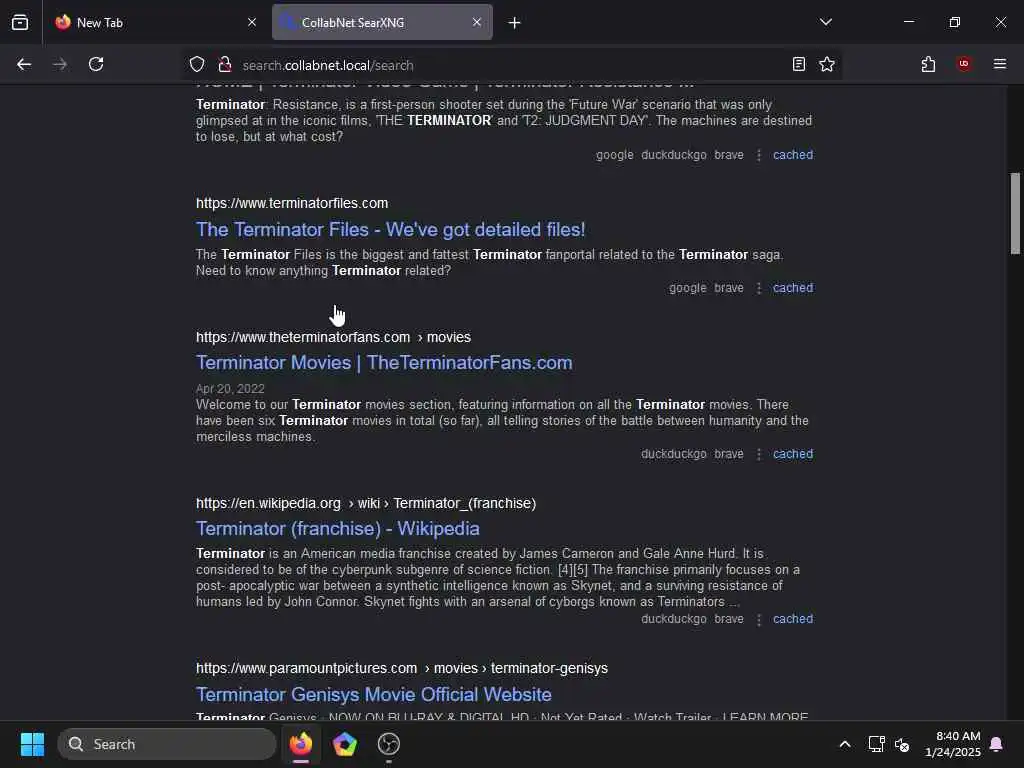Open muted volume tray icon

tap(903, 744)
